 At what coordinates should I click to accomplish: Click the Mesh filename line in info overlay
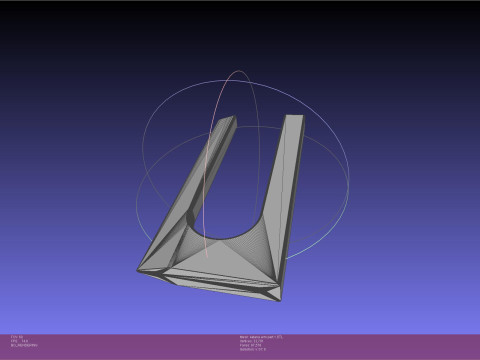click(261, 337)
